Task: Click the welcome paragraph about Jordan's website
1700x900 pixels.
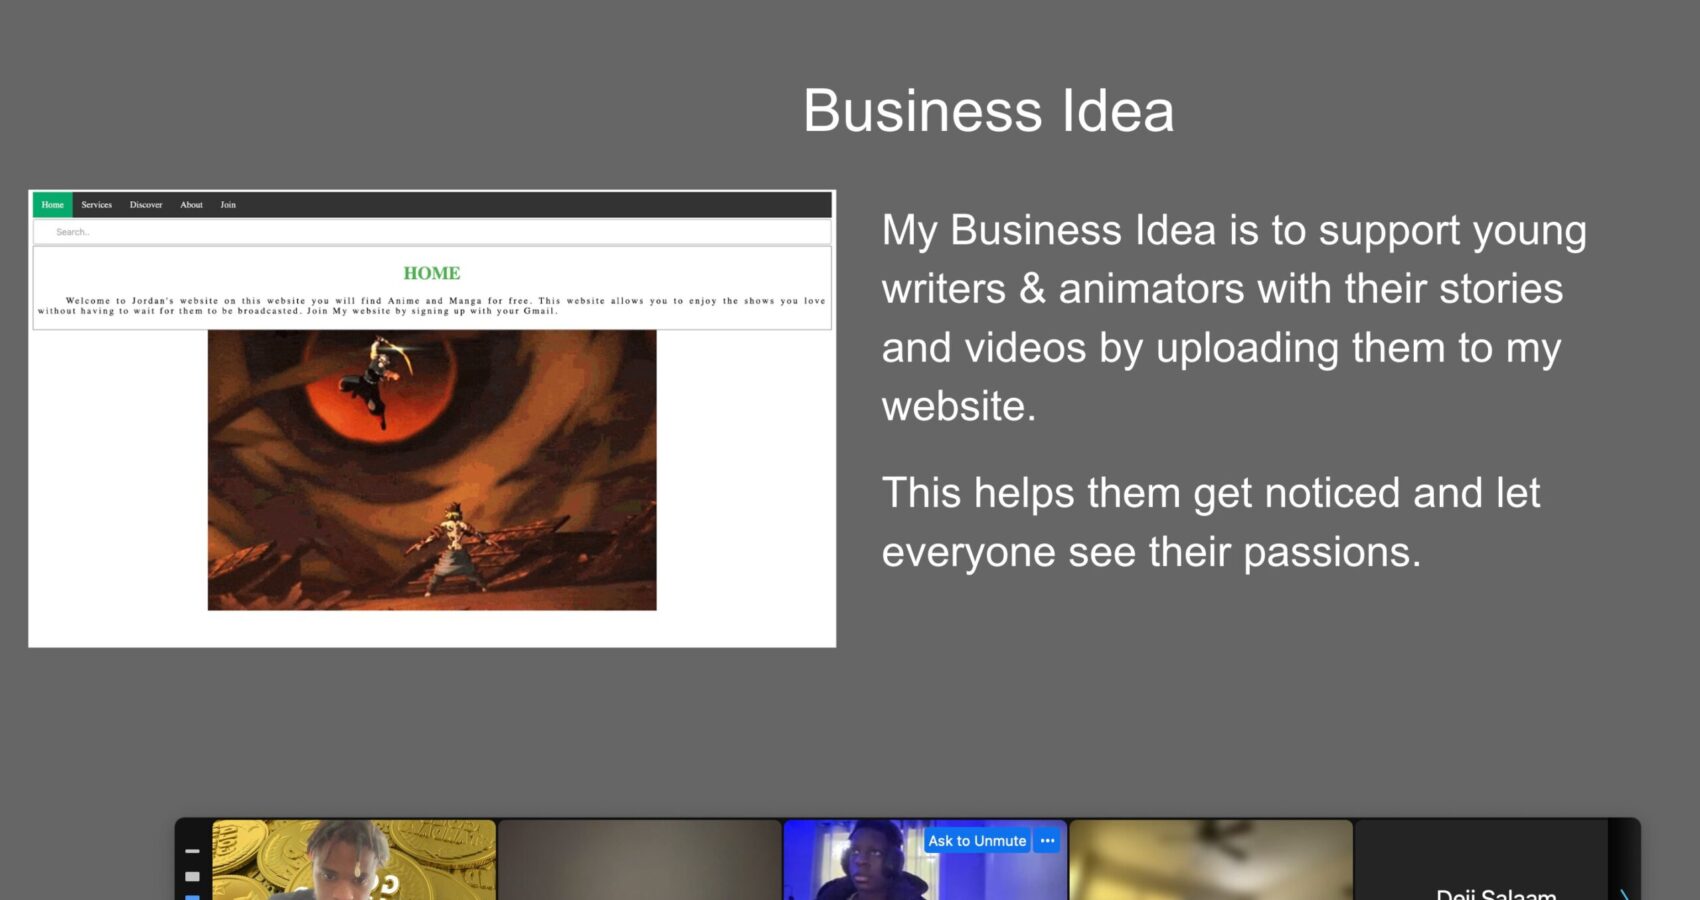Action: (432, 305)
